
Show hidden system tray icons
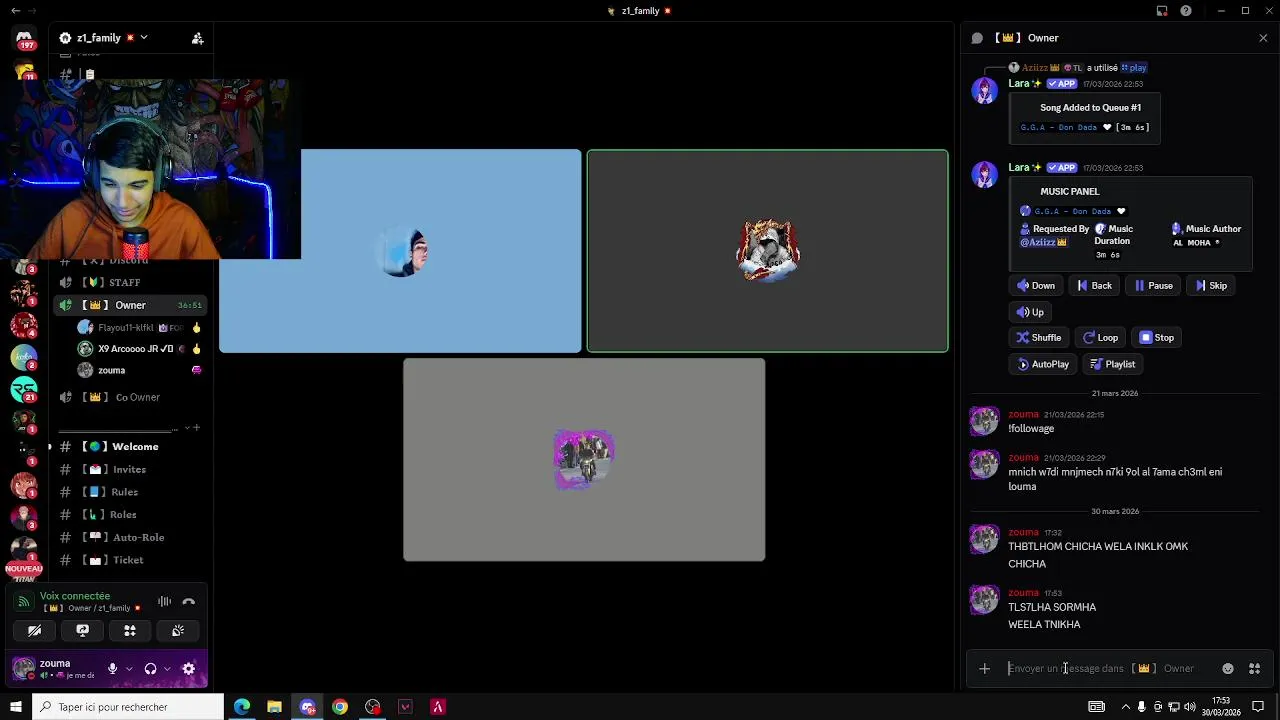1125,707
